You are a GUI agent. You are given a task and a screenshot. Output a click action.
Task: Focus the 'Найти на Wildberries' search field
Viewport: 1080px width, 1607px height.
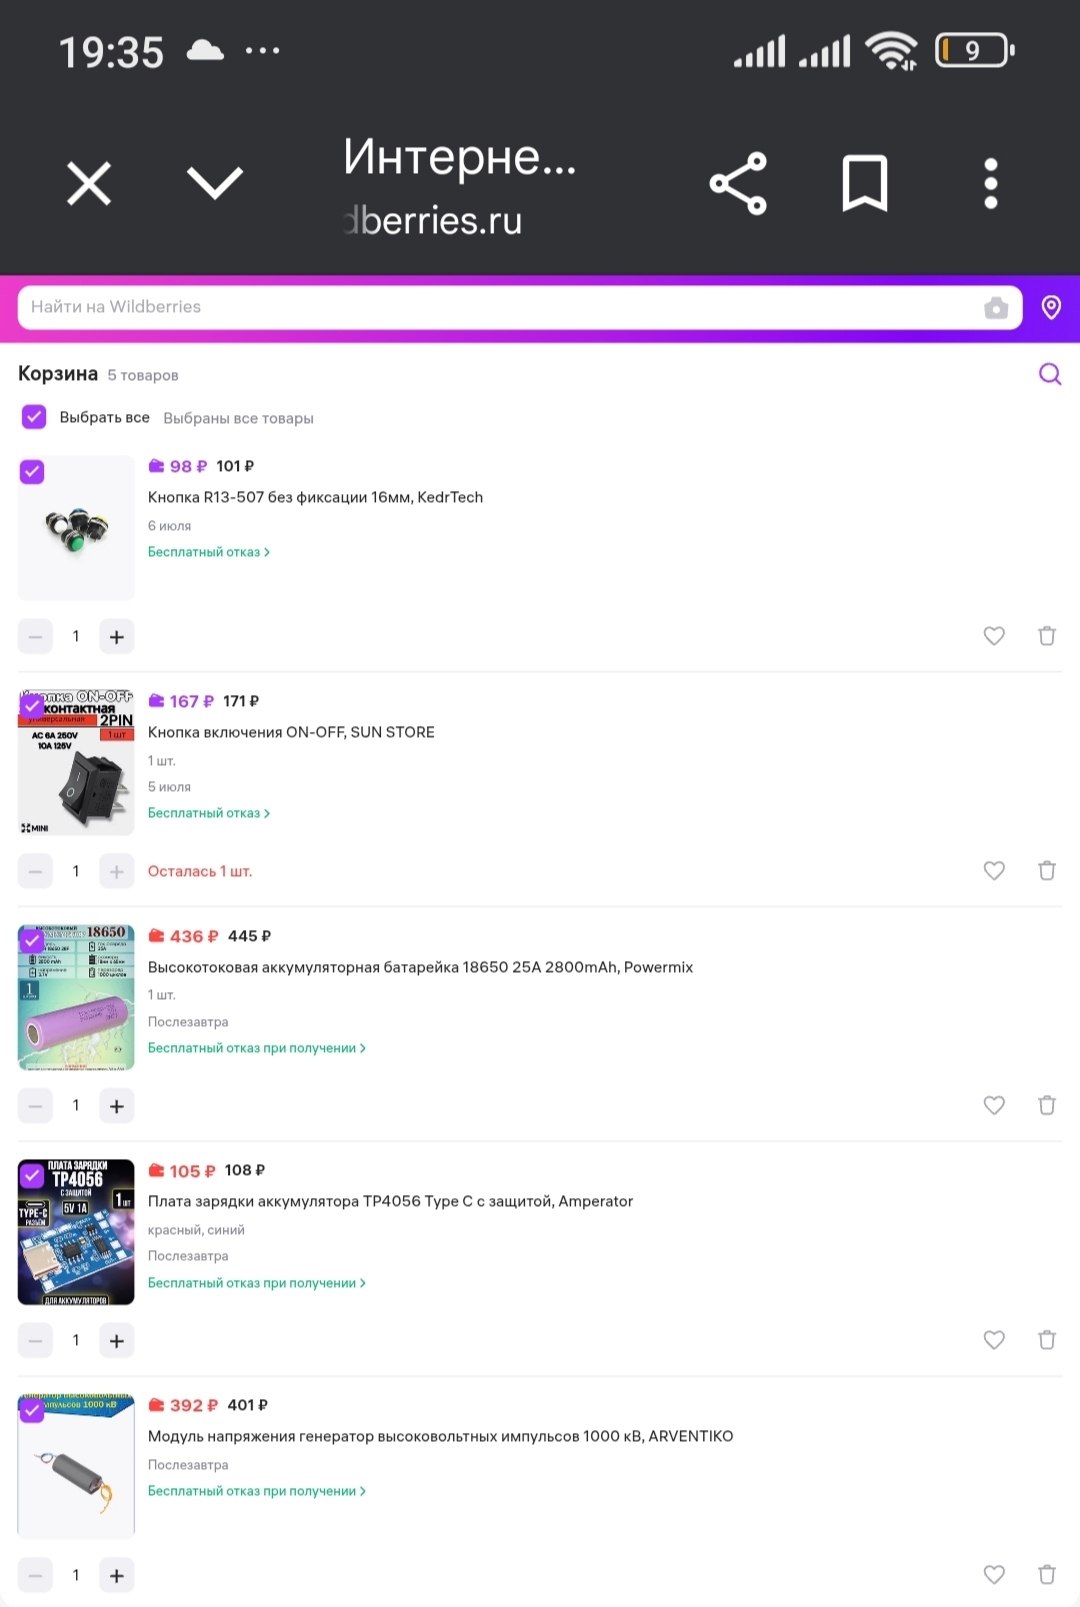(500, 307)
